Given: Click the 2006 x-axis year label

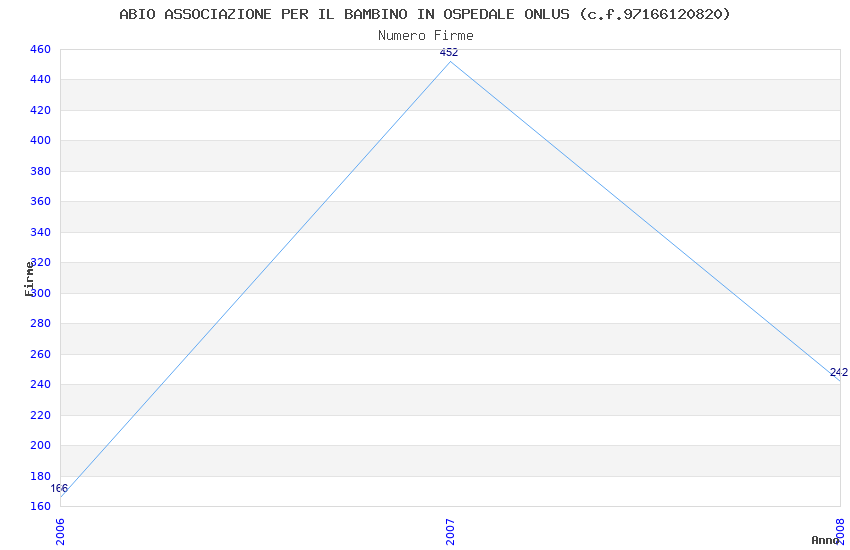Looking at the screenshot, I should [x=60, y=532].
